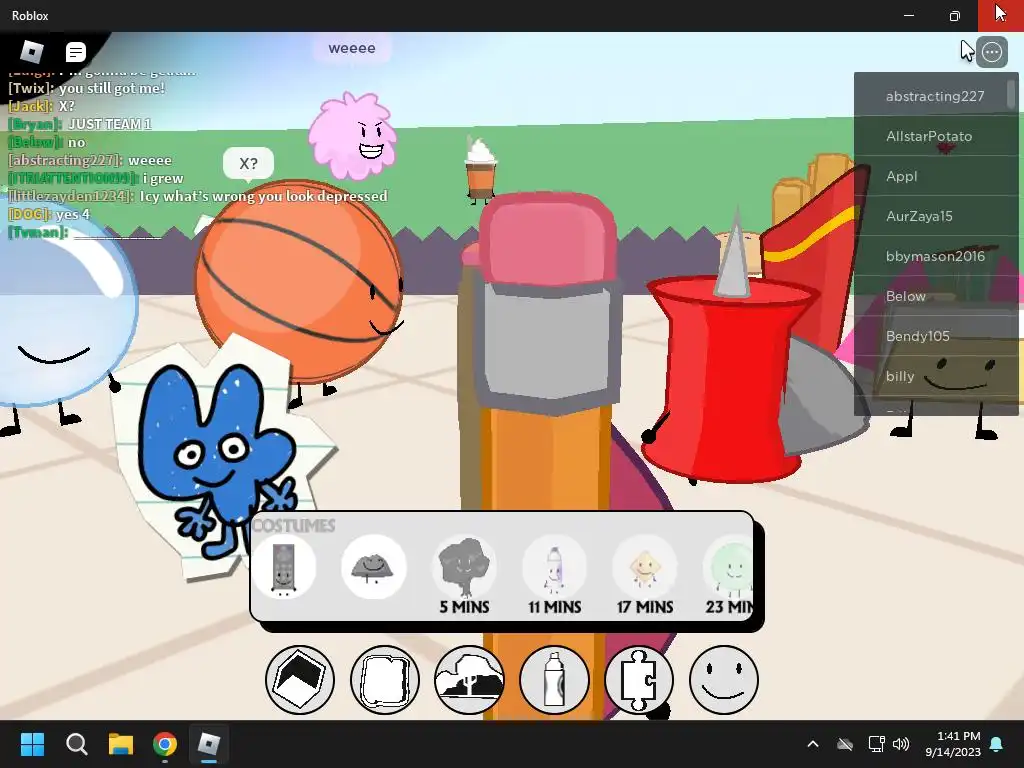The height and width of the screenshot is (768, 1024).
Task: Open the Roblox menu logo button
Action: (31, 52)
